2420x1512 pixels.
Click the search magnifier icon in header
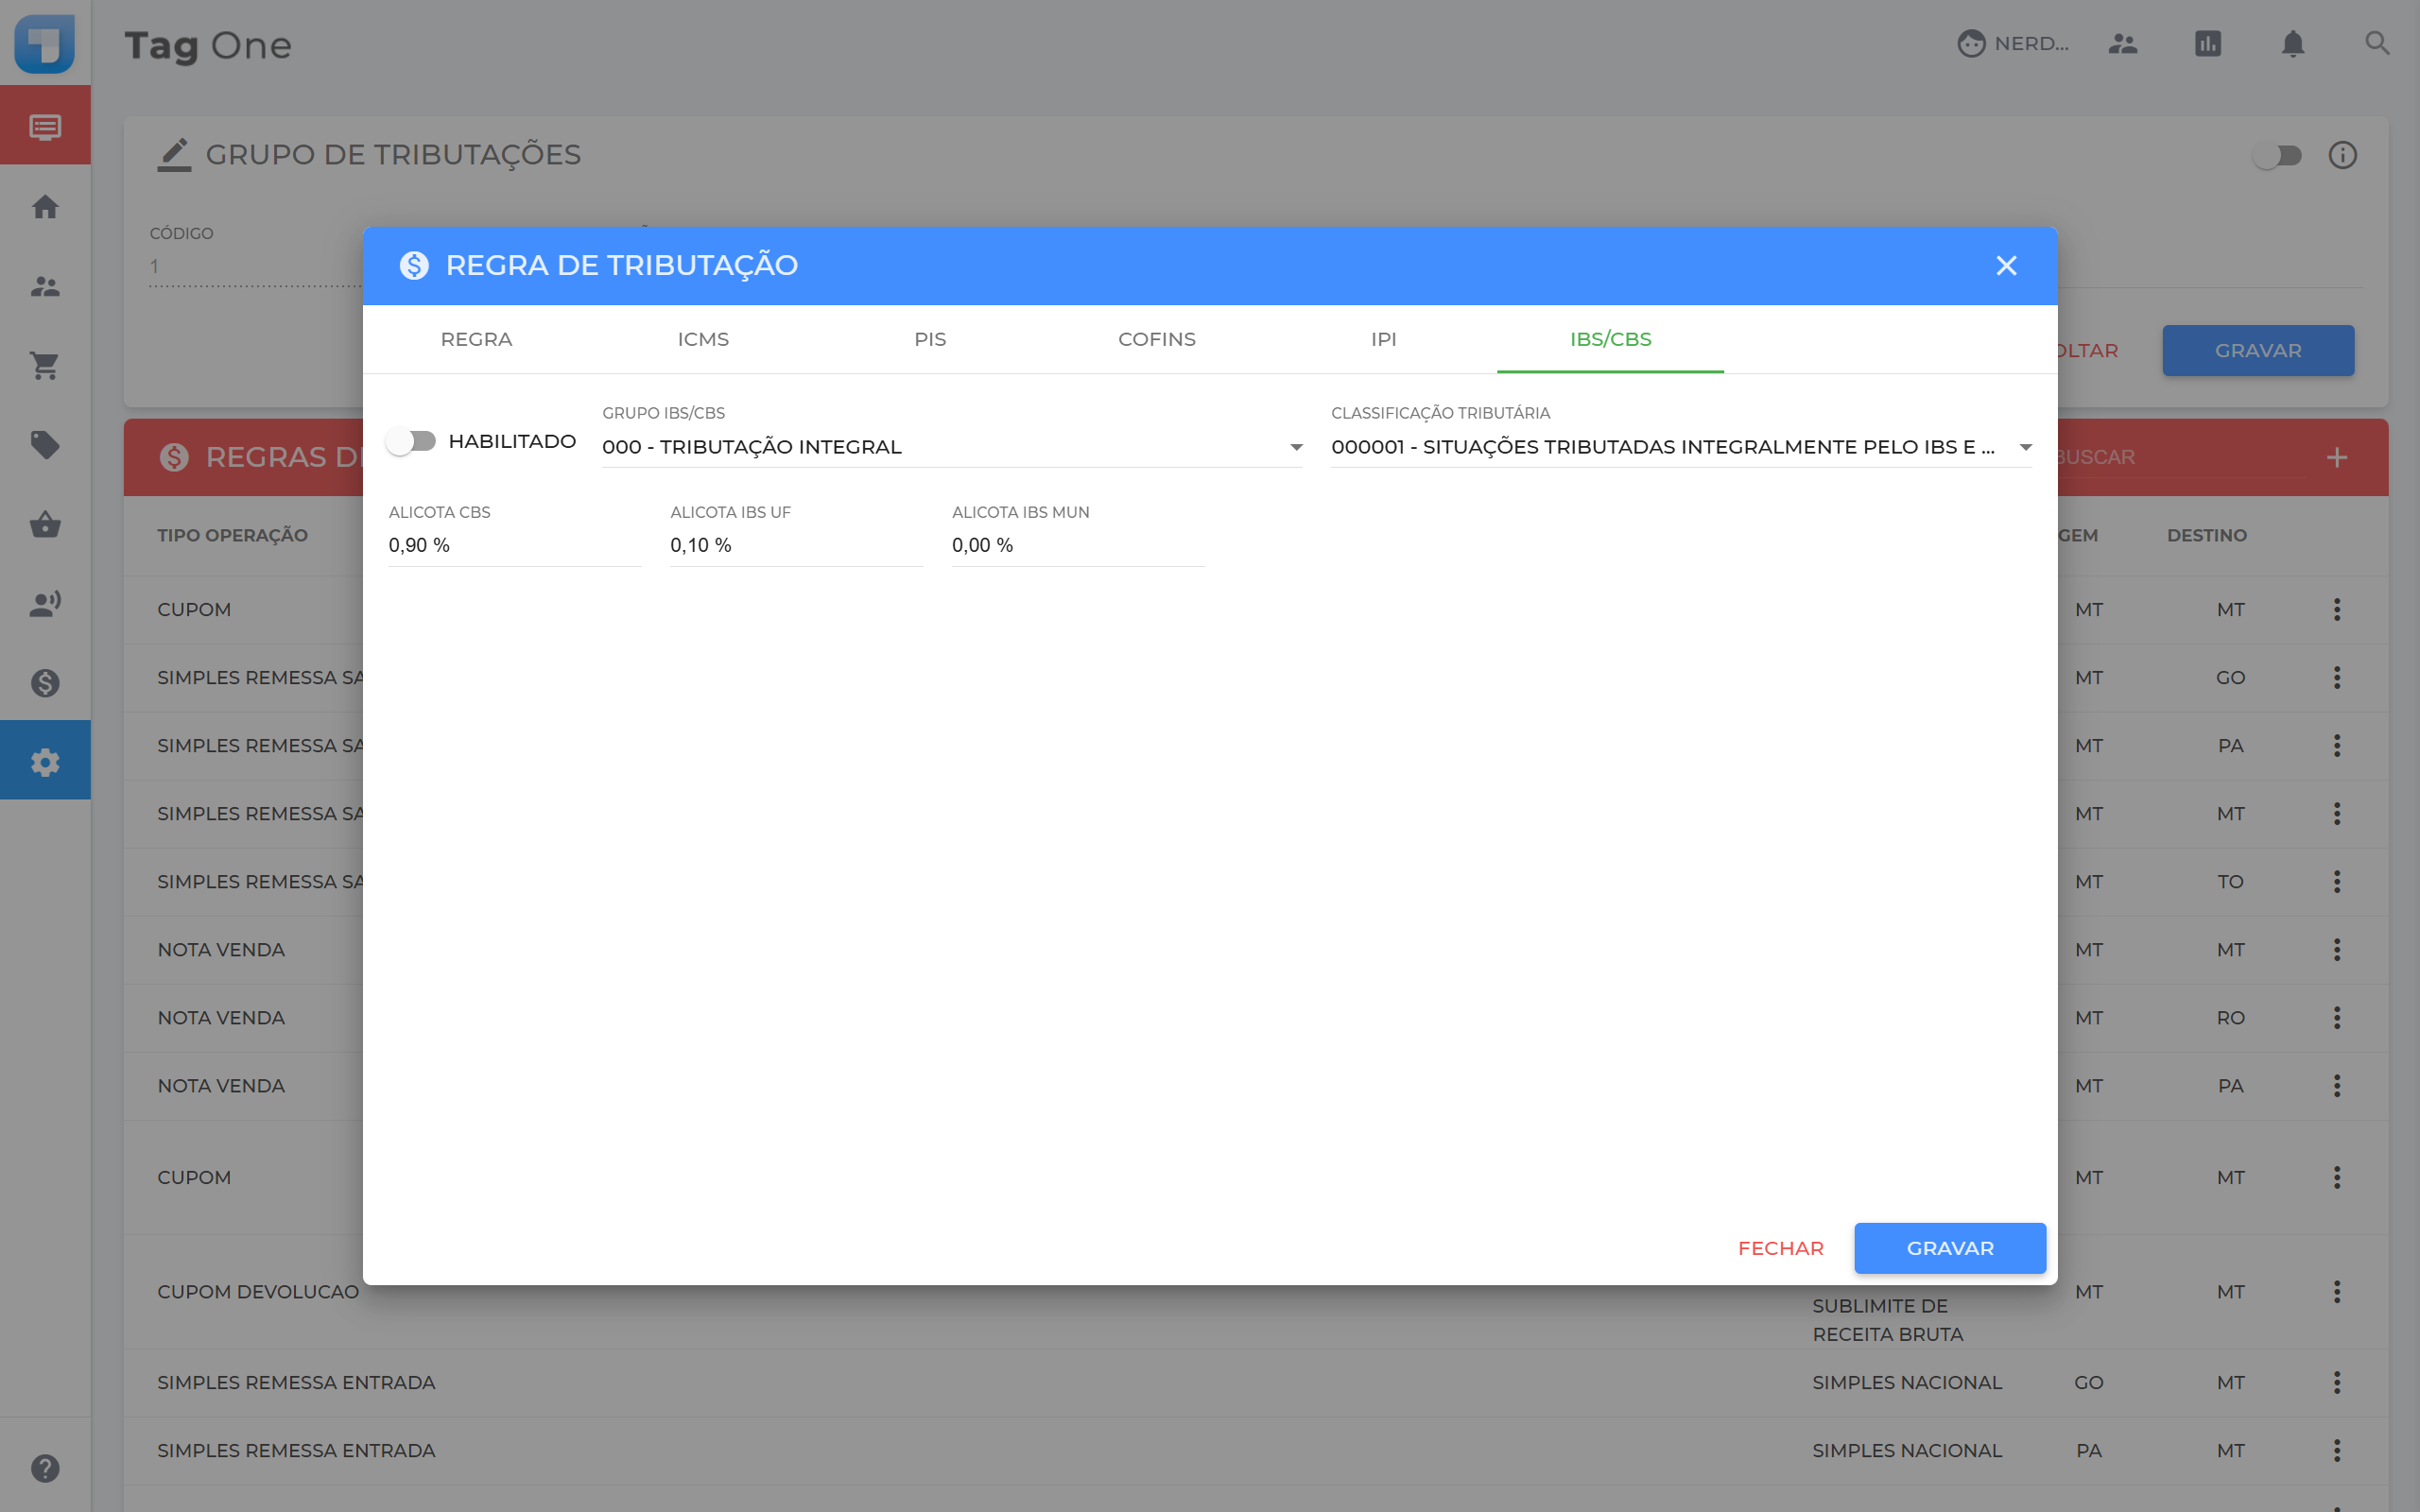click(x=2377, y=44)
